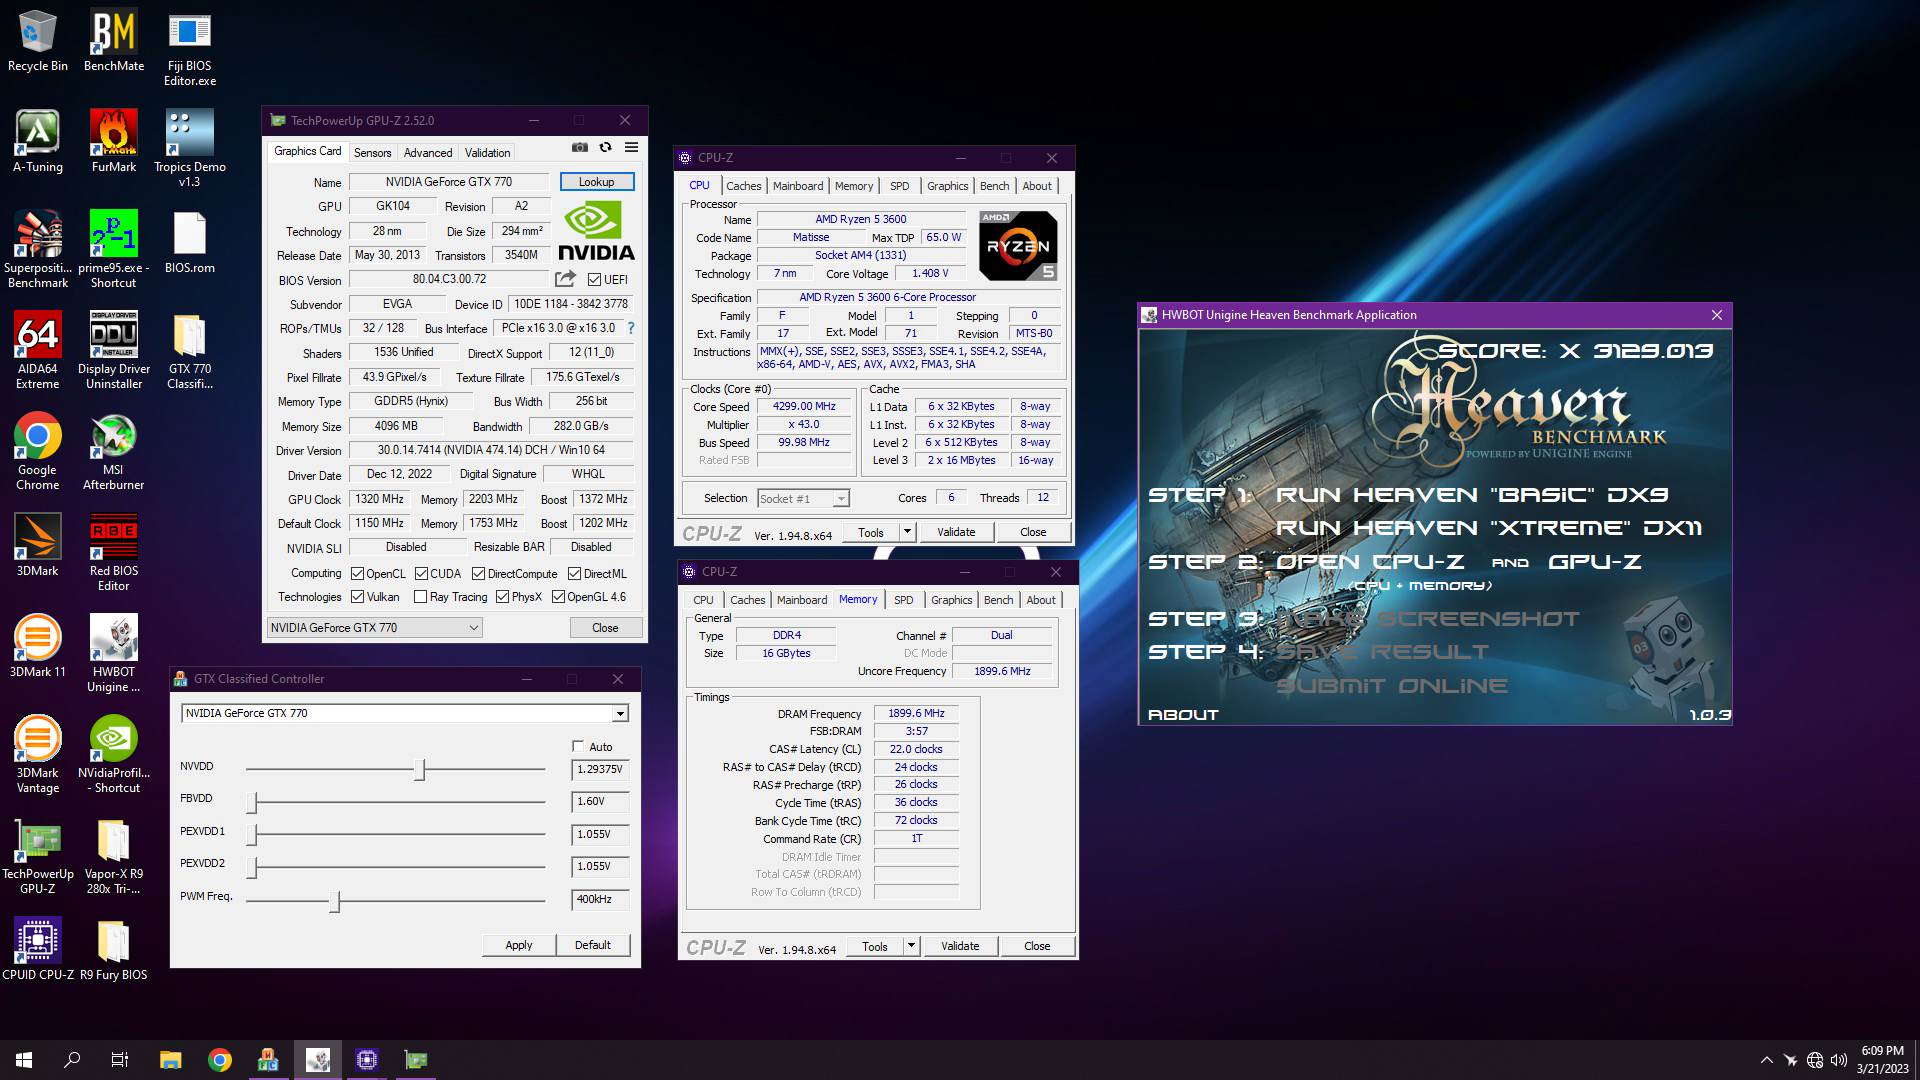The image size is (1920, 1080).
Task: Click Validate in the upper CPU-Z window
Action: [x=956, y=532]
